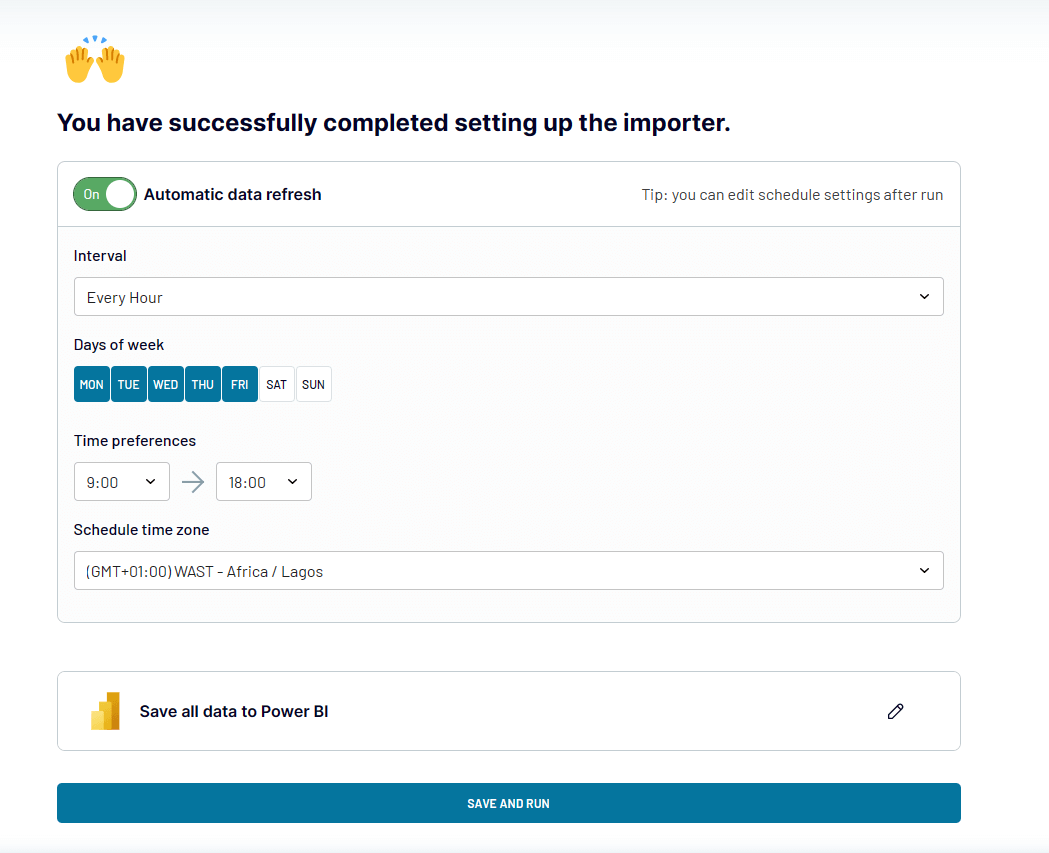The image size is (1049, 853).
Task: Open the start time dropdown showing 9:00
Action: tap(121, 481)
